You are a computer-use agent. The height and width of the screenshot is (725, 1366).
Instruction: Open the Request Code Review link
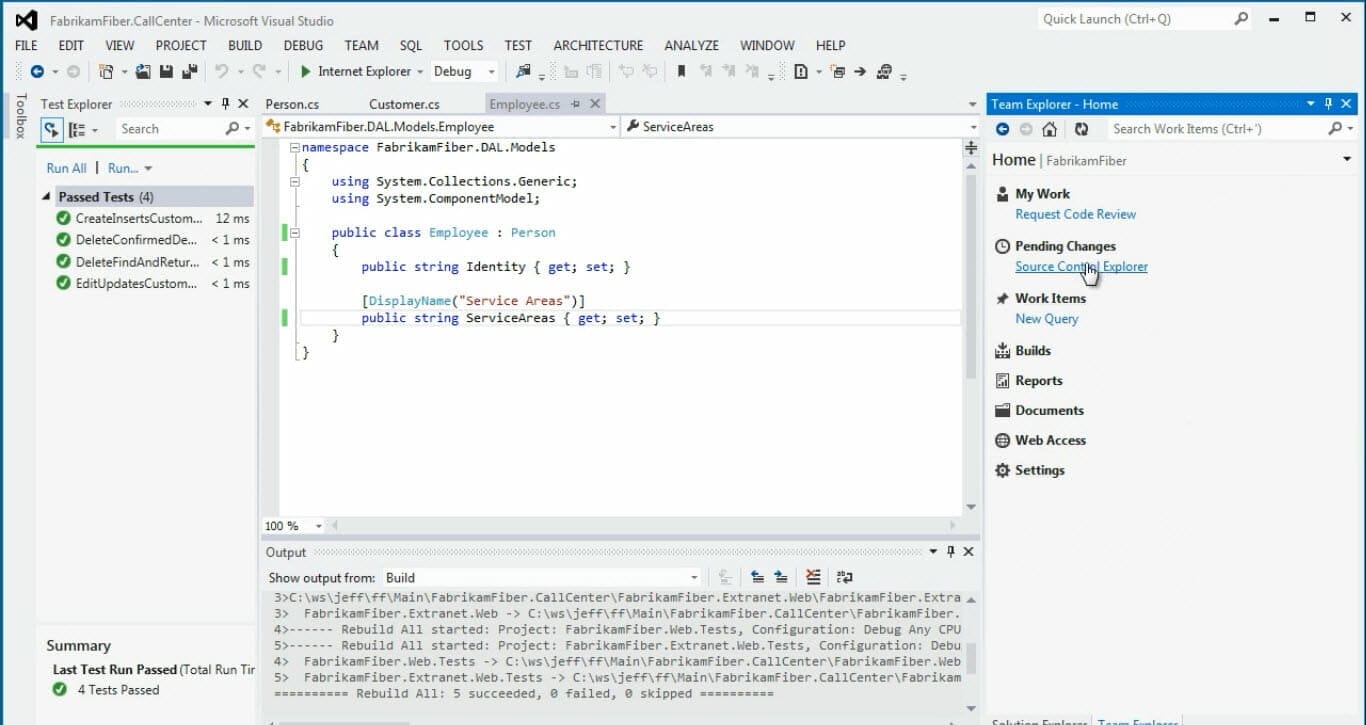tap(1075, 214)
